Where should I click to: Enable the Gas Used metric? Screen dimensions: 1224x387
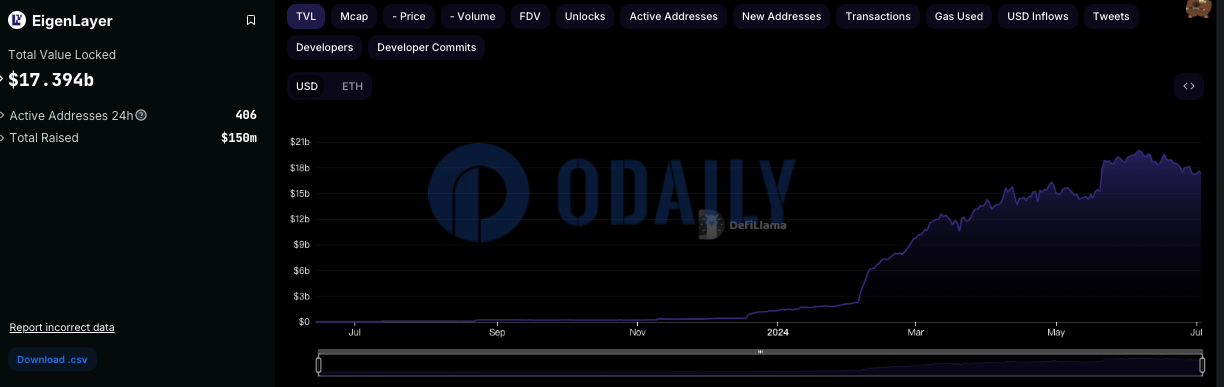pyautogui.click(x=959, y=16)
